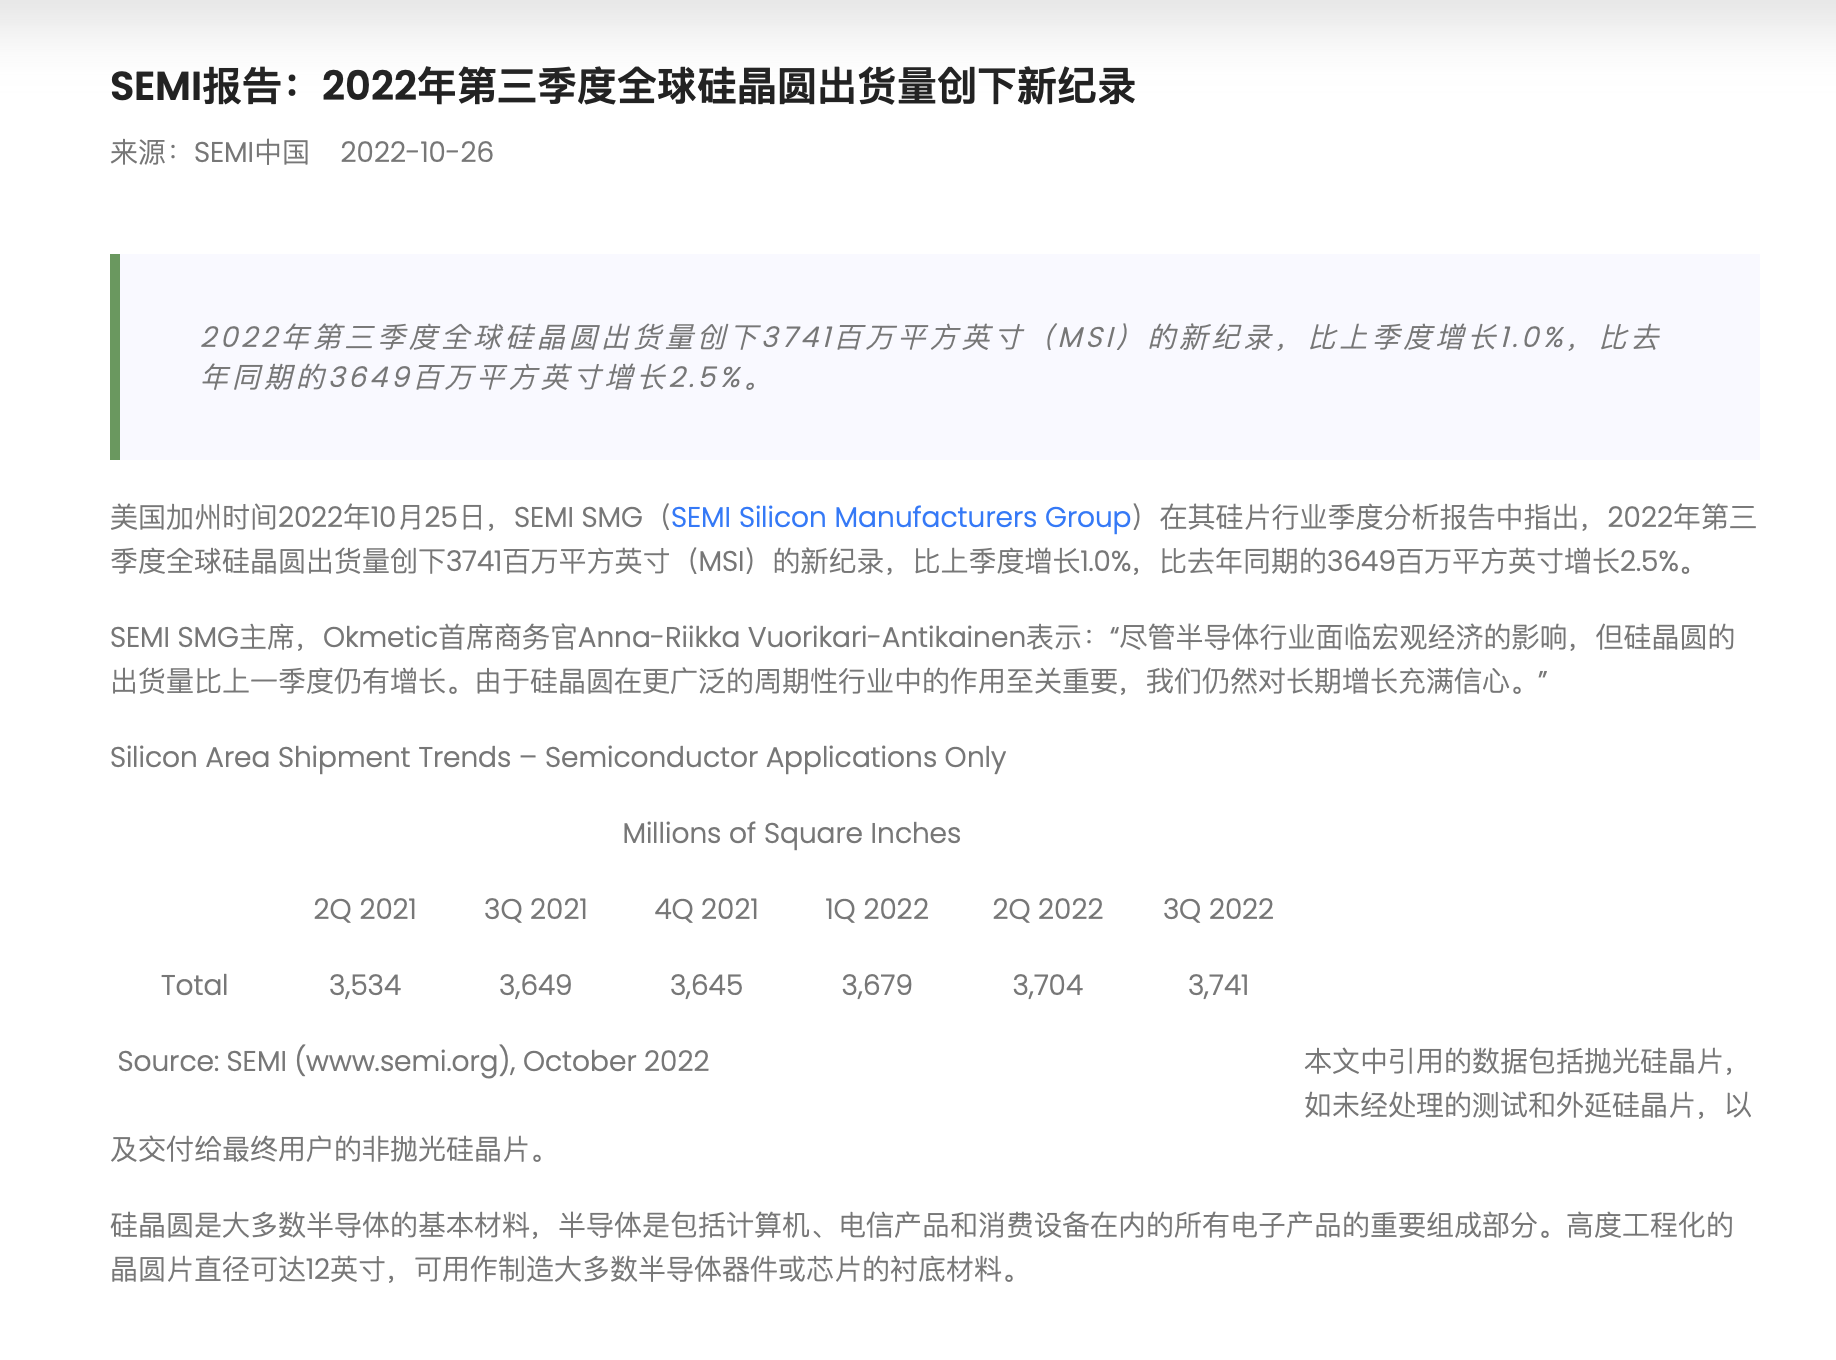Click the 'Millions of Square Inches' caption
Image resolution: width=1836 pixels, height=1360 pixels.
click(x=791, y=833)
